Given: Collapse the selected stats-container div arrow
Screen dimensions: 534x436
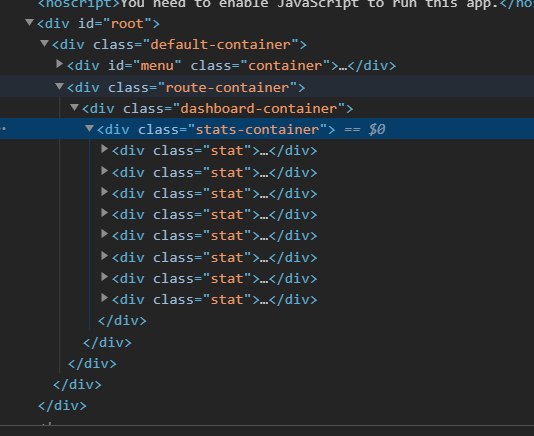Looking at the screenshot, I should point(90,129).
